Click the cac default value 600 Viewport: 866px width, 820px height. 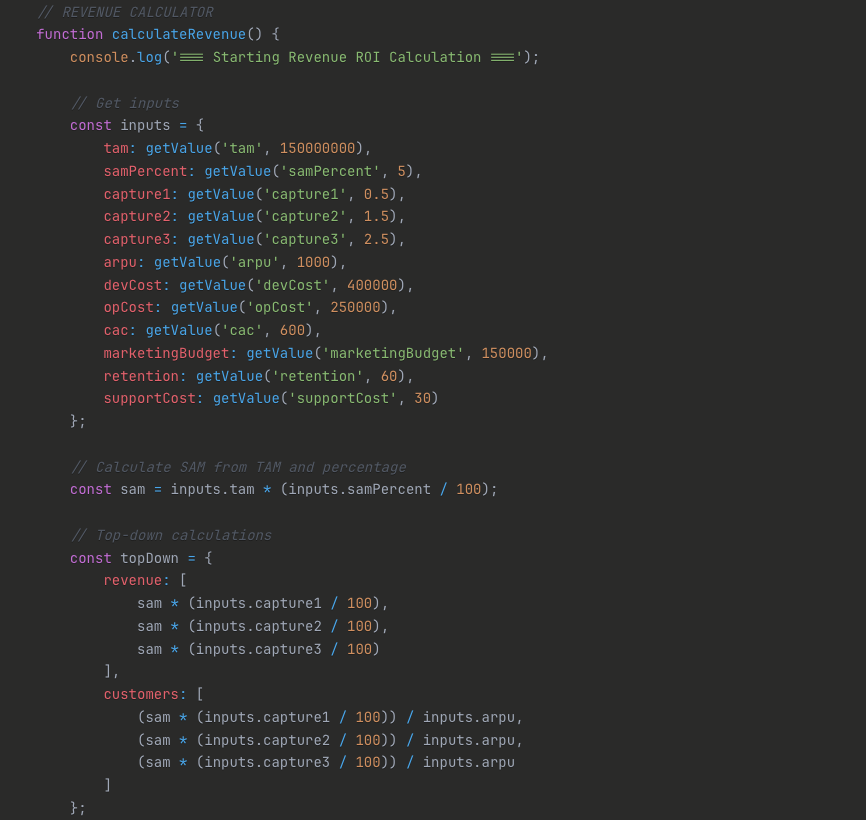coord(293,331)
